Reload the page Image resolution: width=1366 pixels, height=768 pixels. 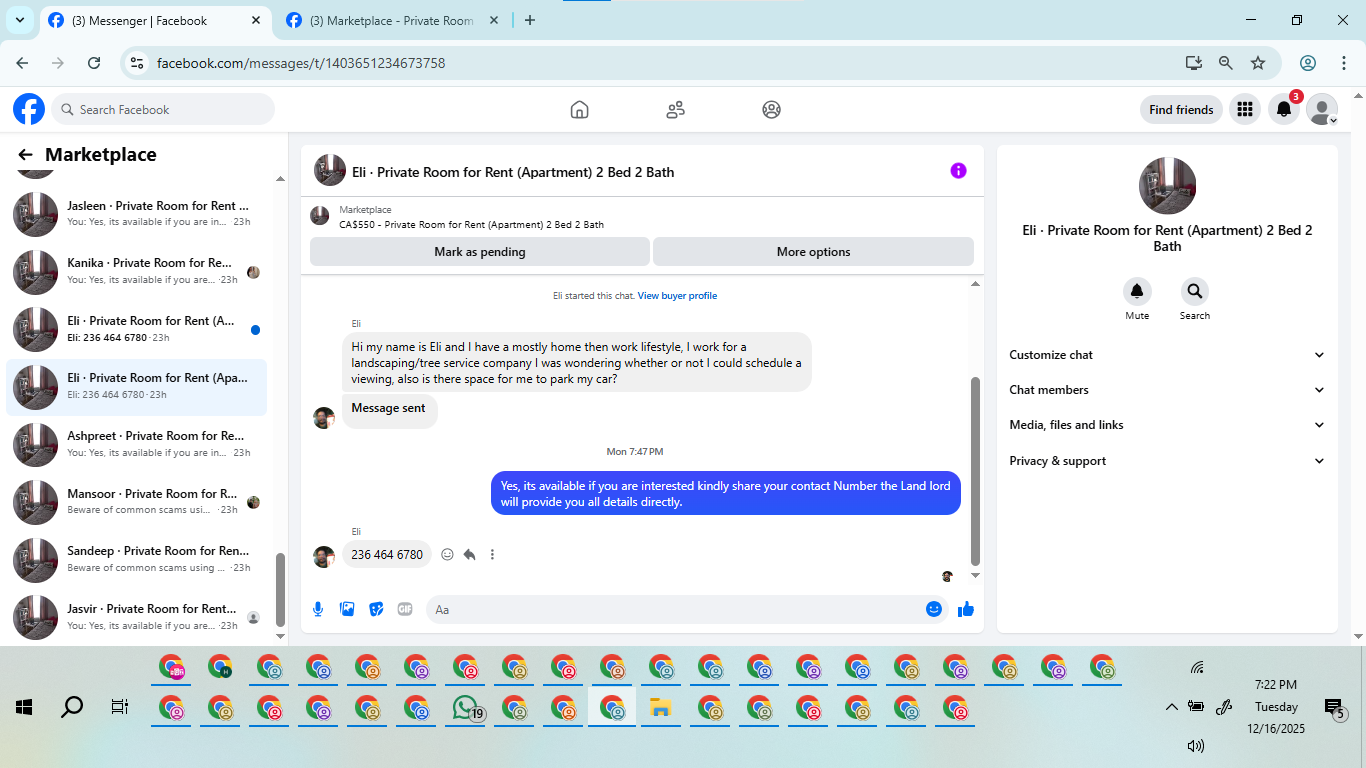pos(94,63)
